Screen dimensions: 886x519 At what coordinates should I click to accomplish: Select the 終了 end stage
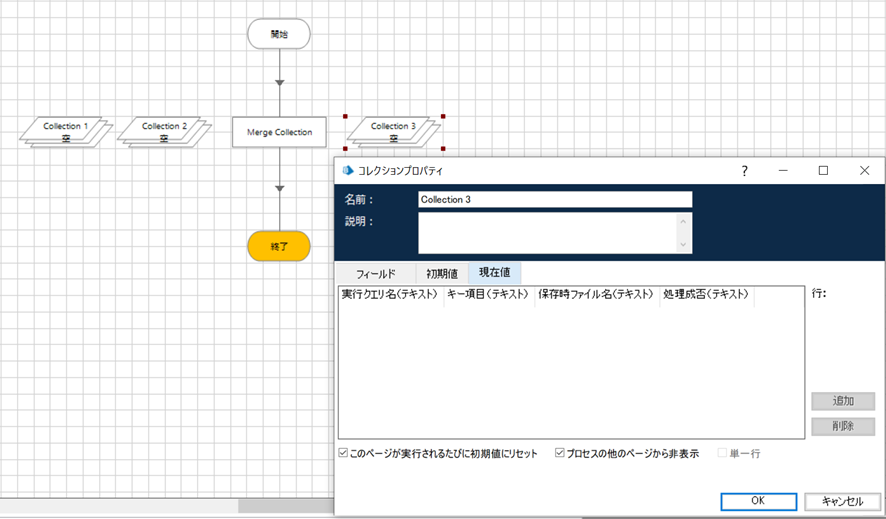pos(279,246)
